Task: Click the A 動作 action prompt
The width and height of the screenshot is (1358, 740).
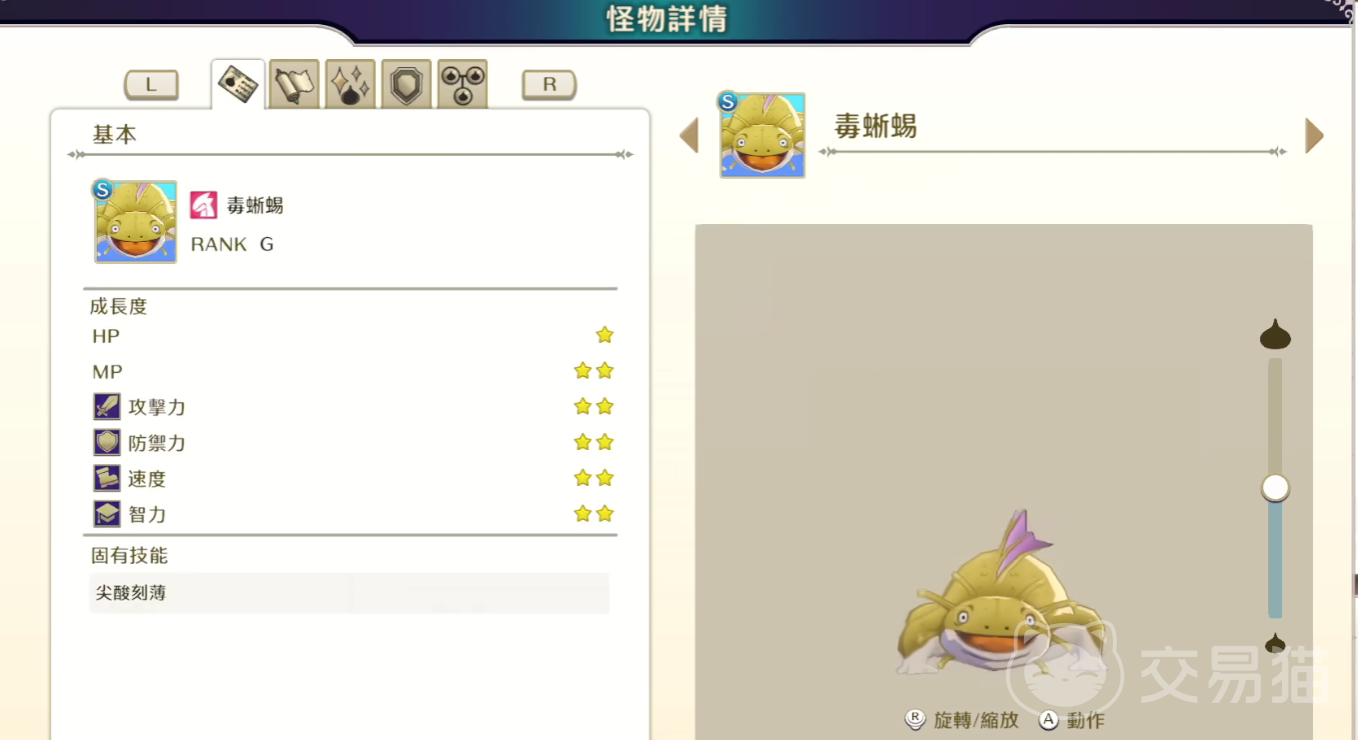Action: point(1071,720)
